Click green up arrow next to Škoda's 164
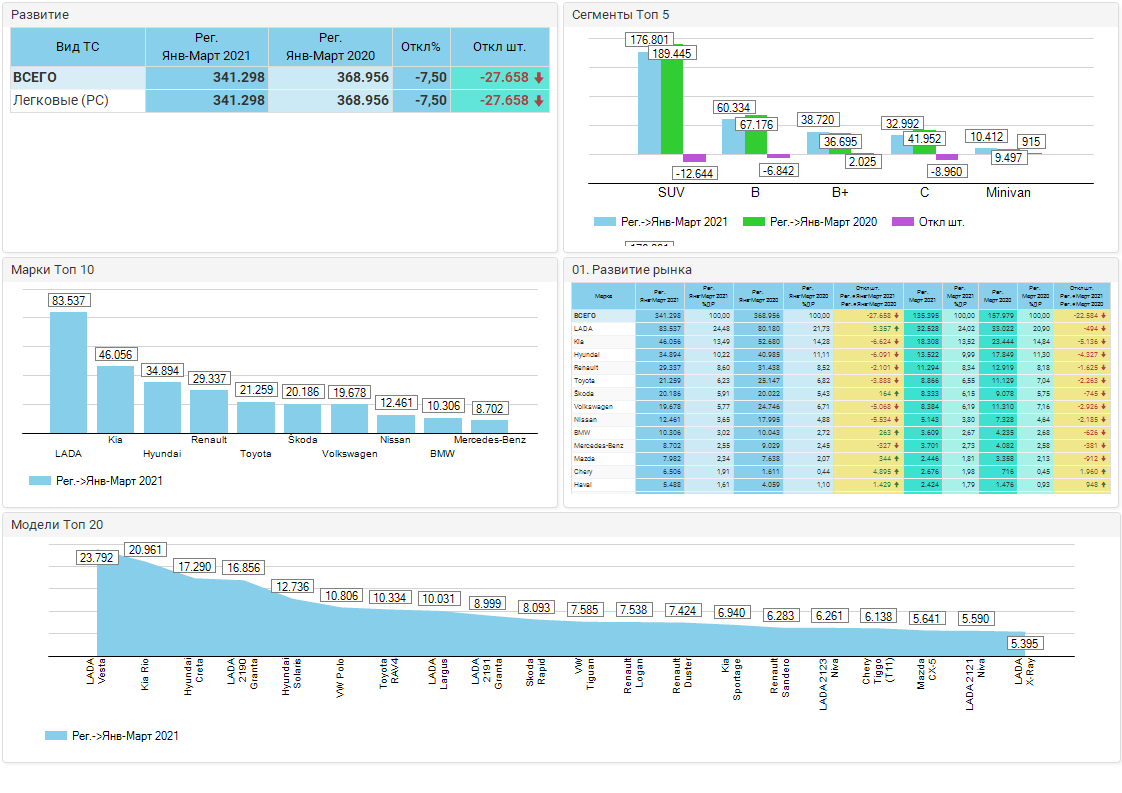 coord(895,394)
